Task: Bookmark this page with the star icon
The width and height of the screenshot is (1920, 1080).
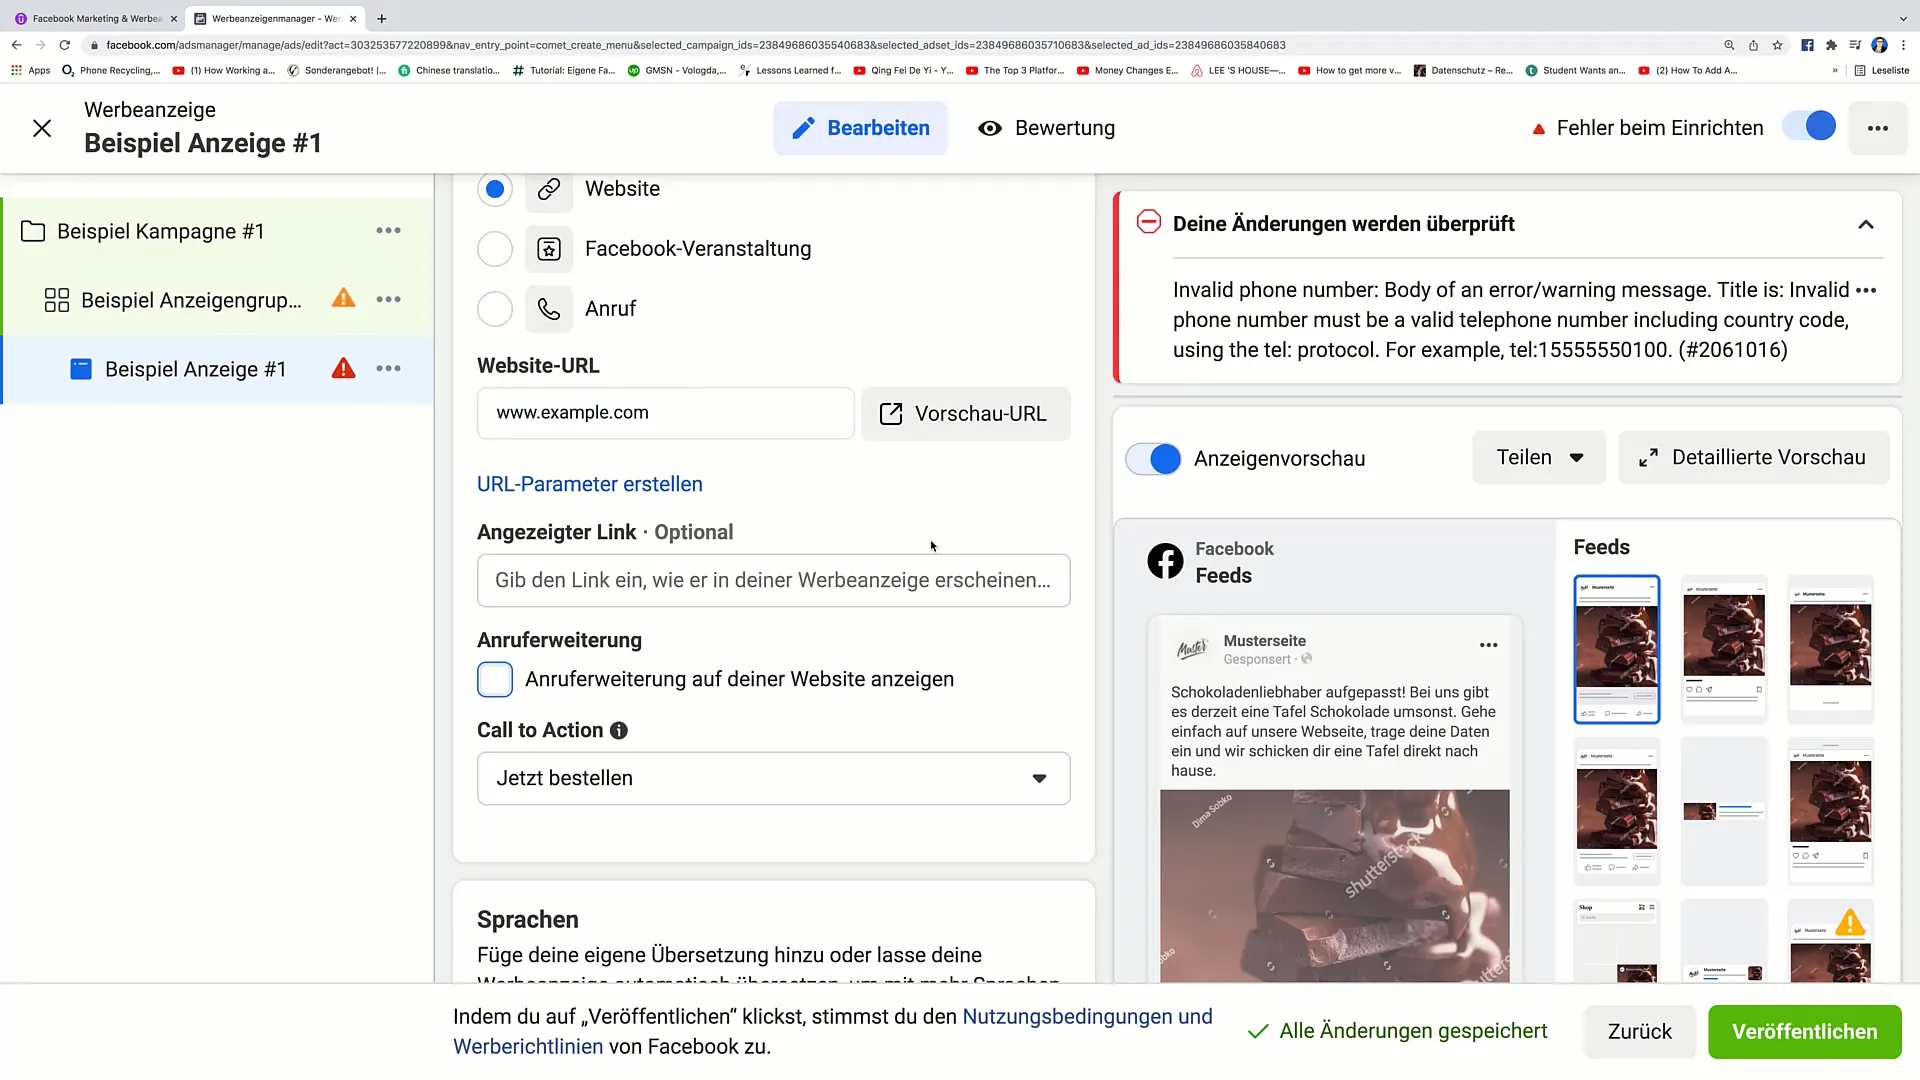Action: (1777, 45)
